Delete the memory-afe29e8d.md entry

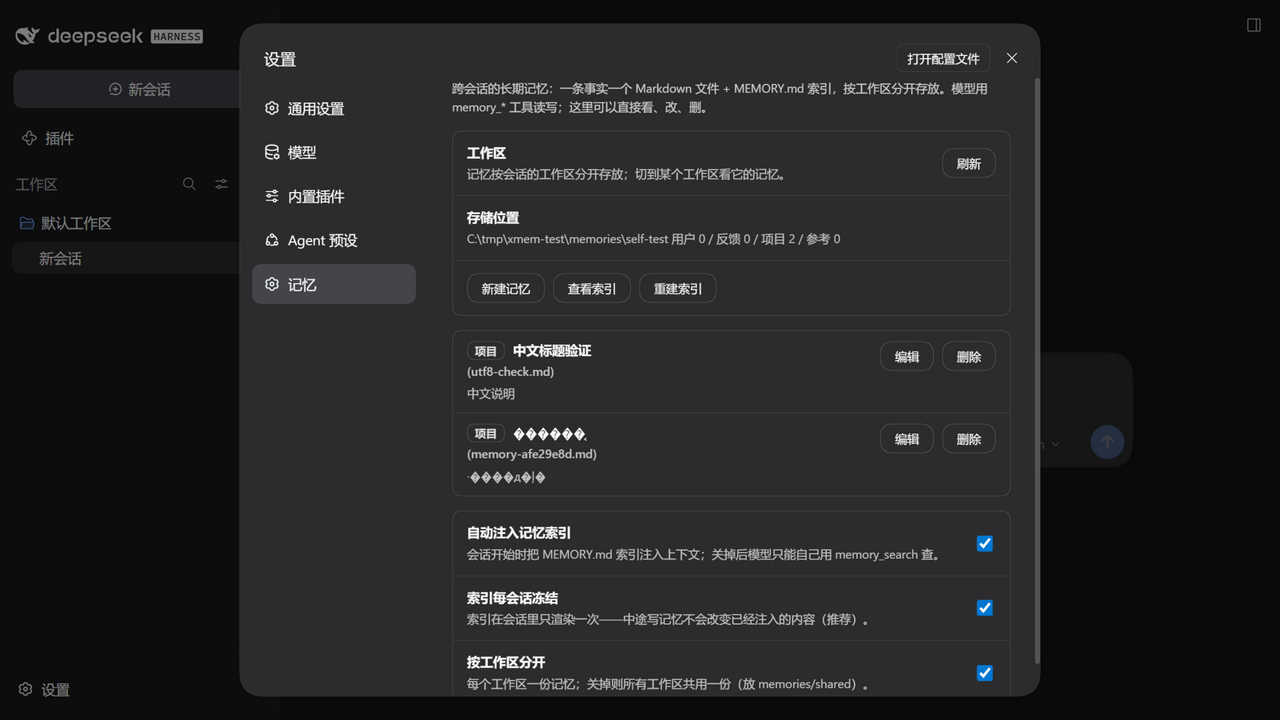click(x=968, y=439)
